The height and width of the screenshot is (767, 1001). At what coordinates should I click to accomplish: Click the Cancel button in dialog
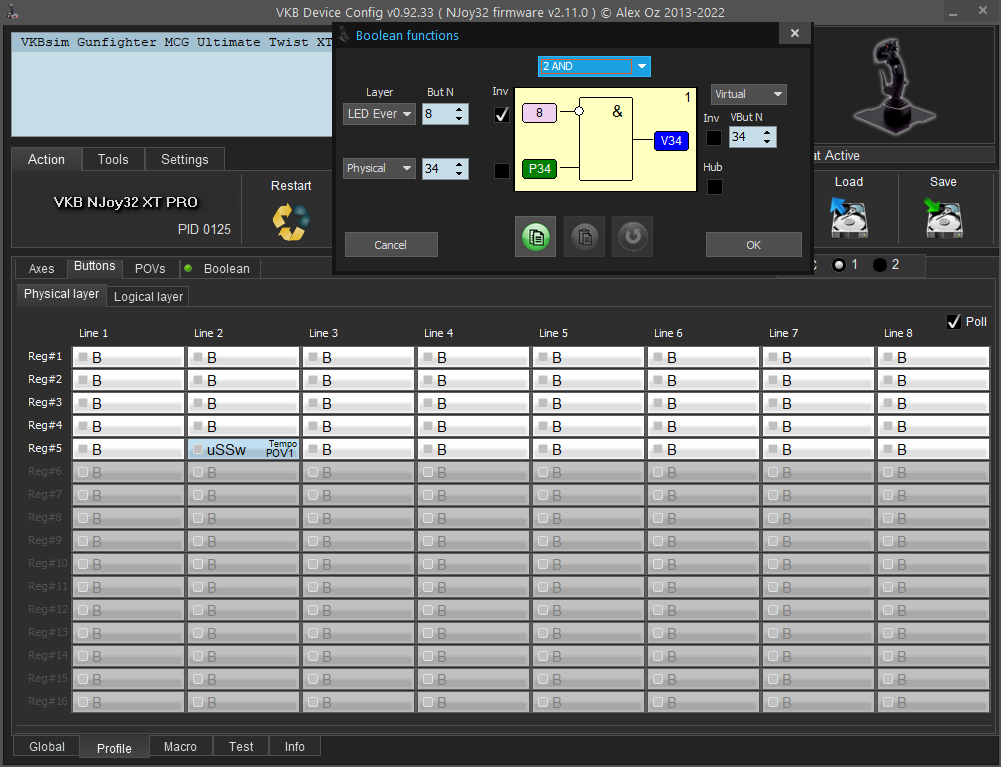(x=390, y=245)
